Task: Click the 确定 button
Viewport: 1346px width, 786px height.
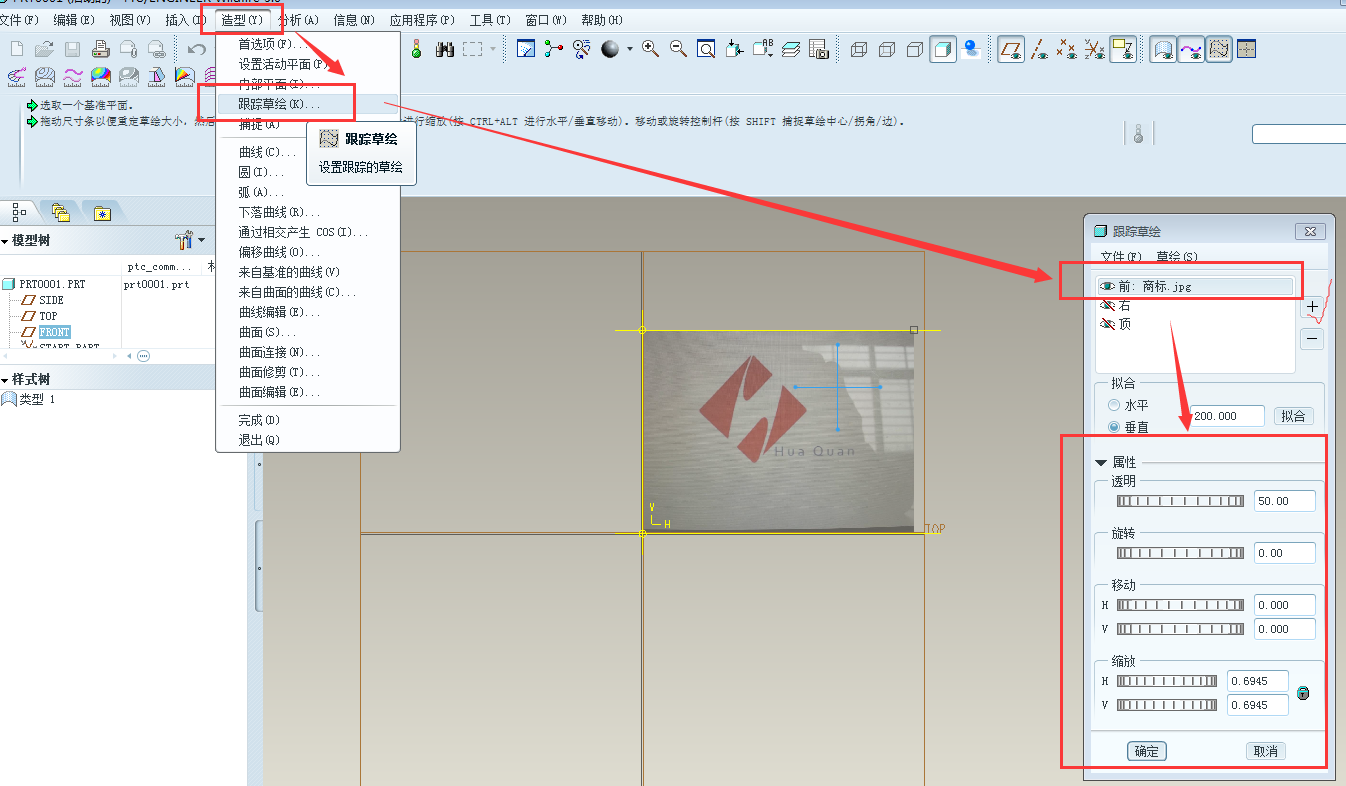Action: pyautogui.click(x=1147, y=751)
